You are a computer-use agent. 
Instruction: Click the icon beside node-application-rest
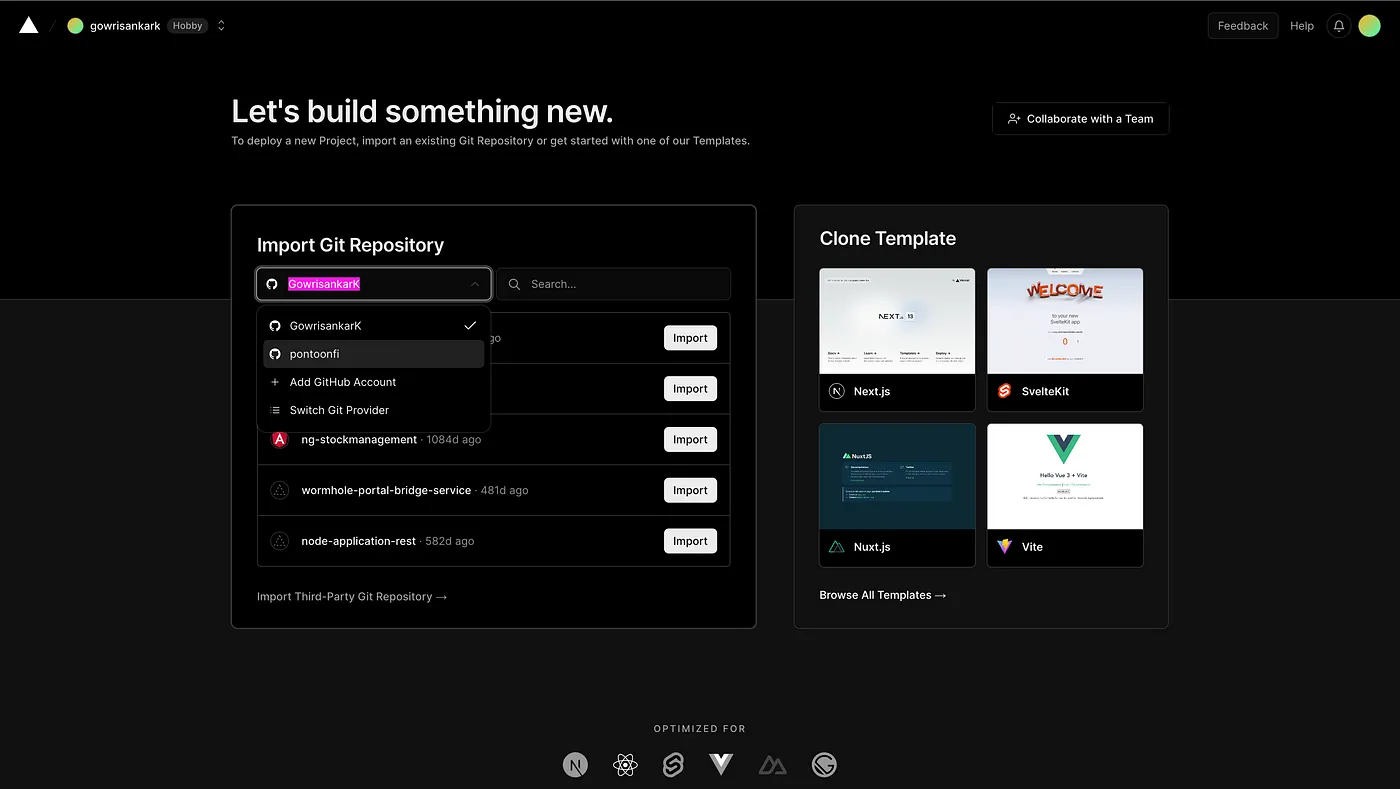click(280, 541)
